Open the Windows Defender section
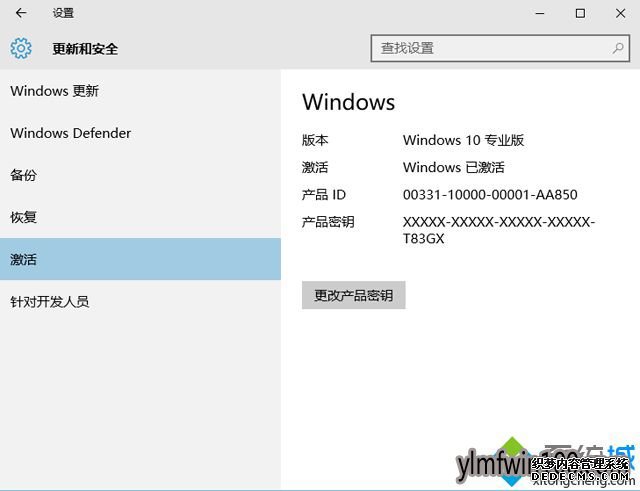The image size is (640, 491). point(140,133)
